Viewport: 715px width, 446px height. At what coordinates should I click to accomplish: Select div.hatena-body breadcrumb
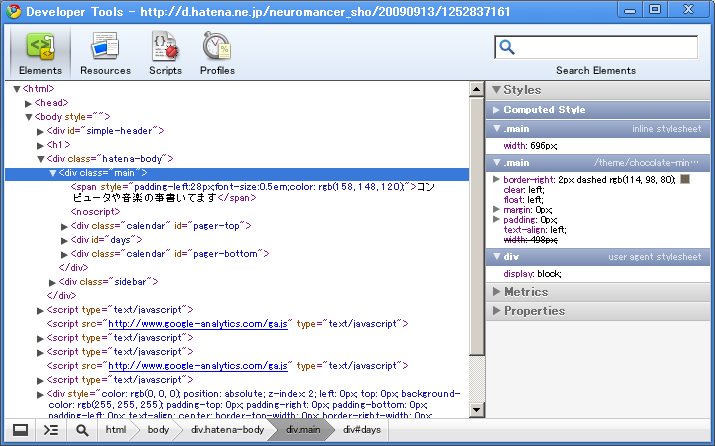point(228,430)
